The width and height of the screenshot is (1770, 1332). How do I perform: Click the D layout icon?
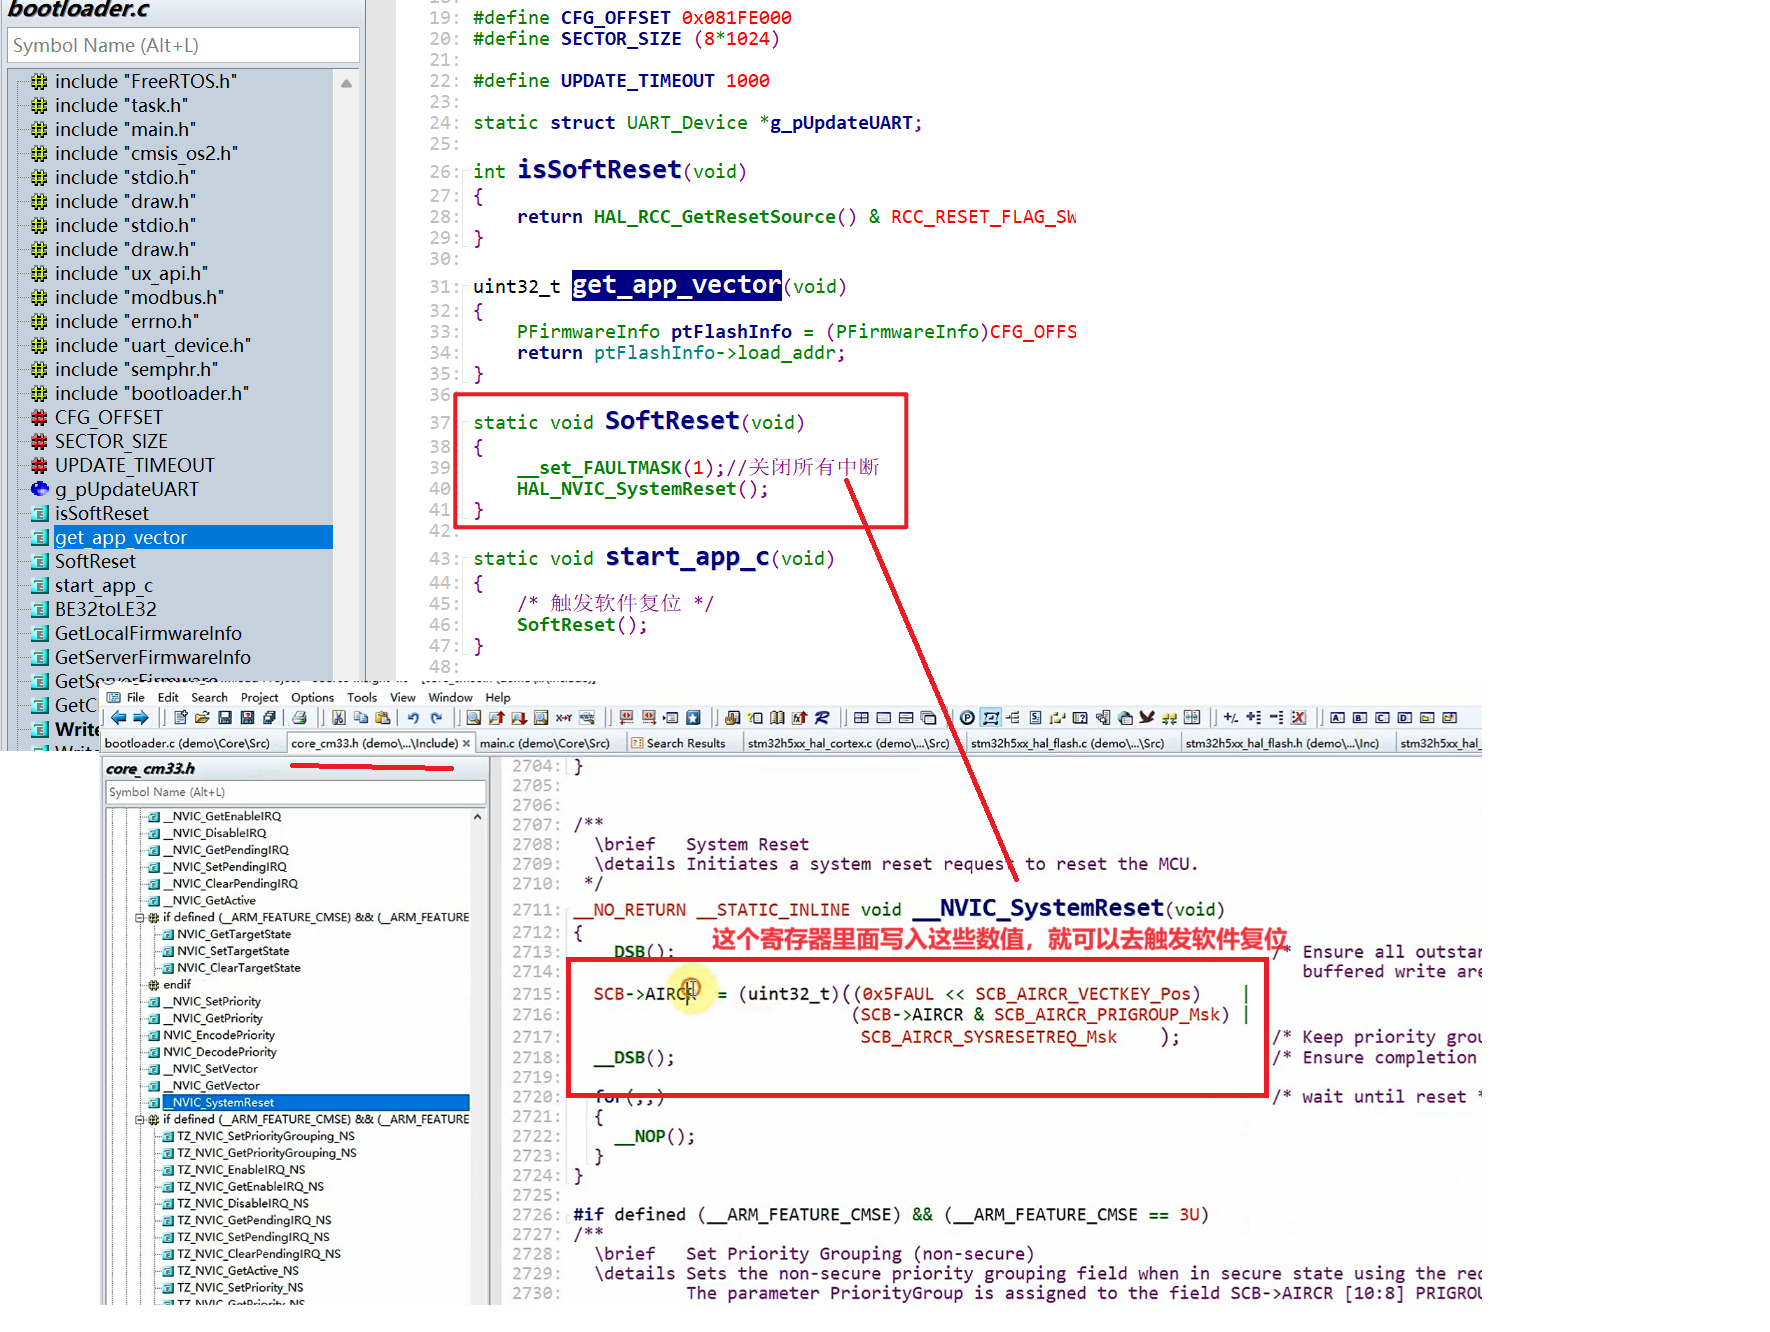1404,717
